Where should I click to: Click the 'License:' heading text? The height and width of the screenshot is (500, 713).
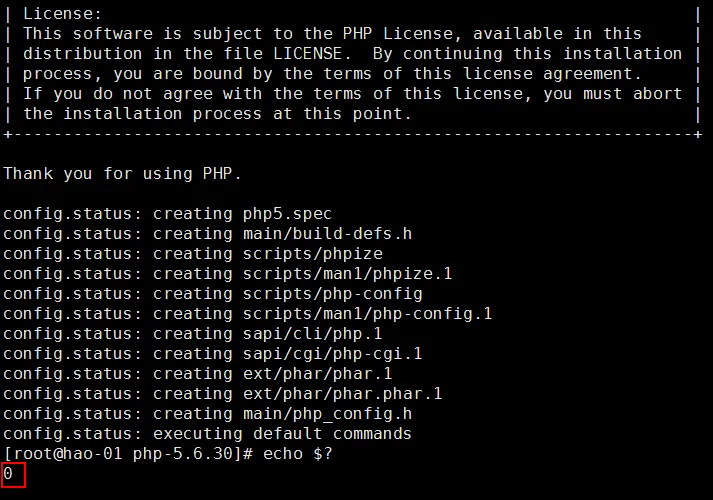[x=62, y=14]
